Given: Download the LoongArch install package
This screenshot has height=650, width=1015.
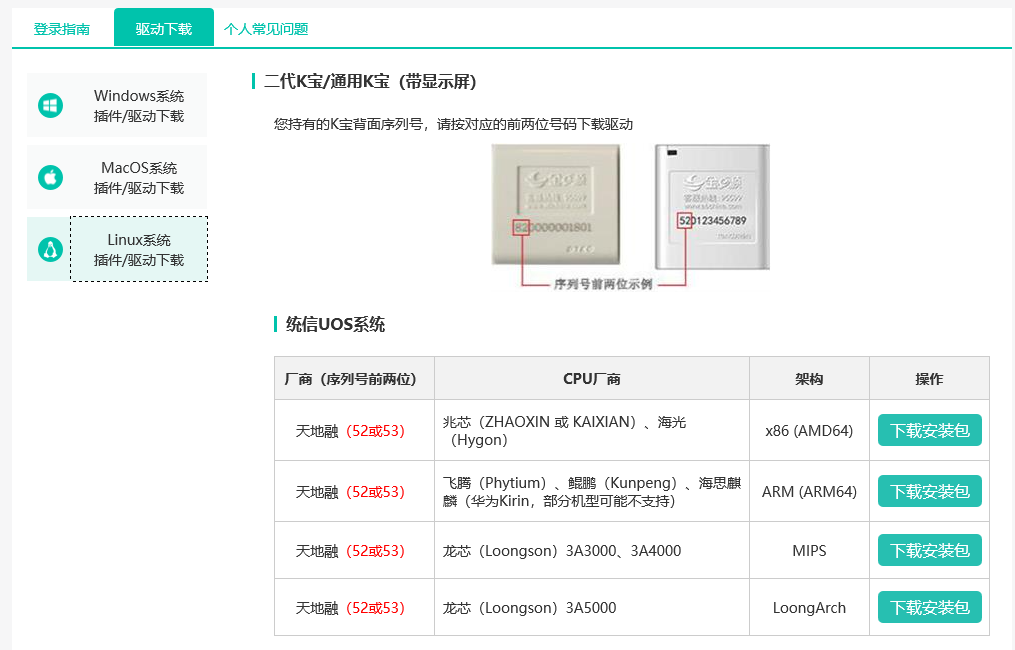Looking at the screenshot, I should (x=930, y=607).
